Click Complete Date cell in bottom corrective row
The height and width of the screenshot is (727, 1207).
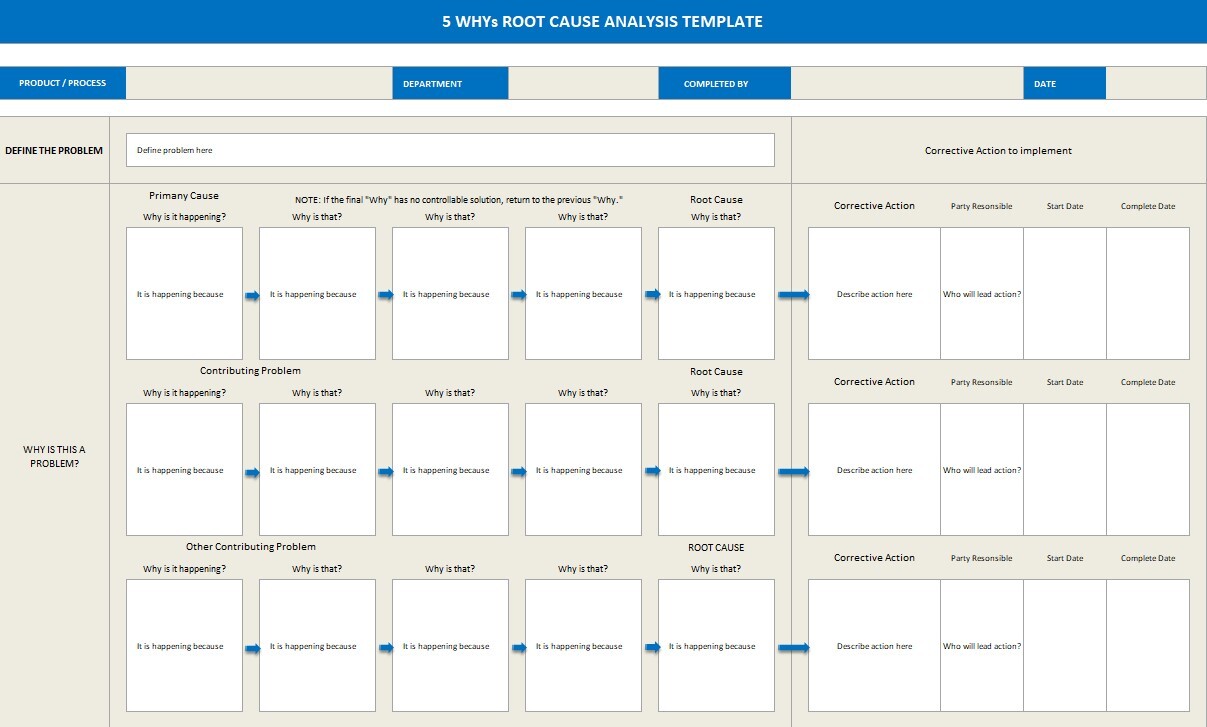pos(1148,645)
